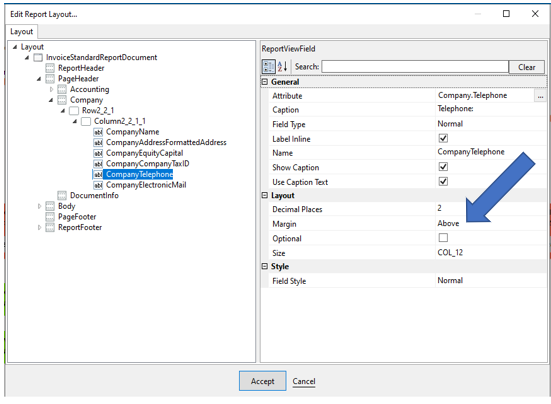Select the CompanyCompanyTaxID tree item
Screen dimensions: 551x404
[148, 164]
